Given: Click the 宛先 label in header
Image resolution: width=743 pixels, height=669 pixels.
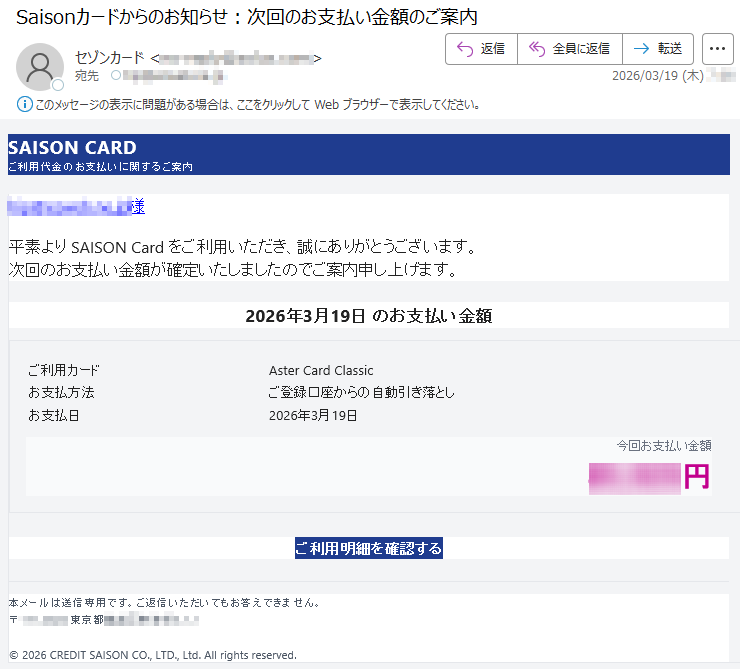Looking at the screenshot, I should pyautogui.click(x=87, y=76).
